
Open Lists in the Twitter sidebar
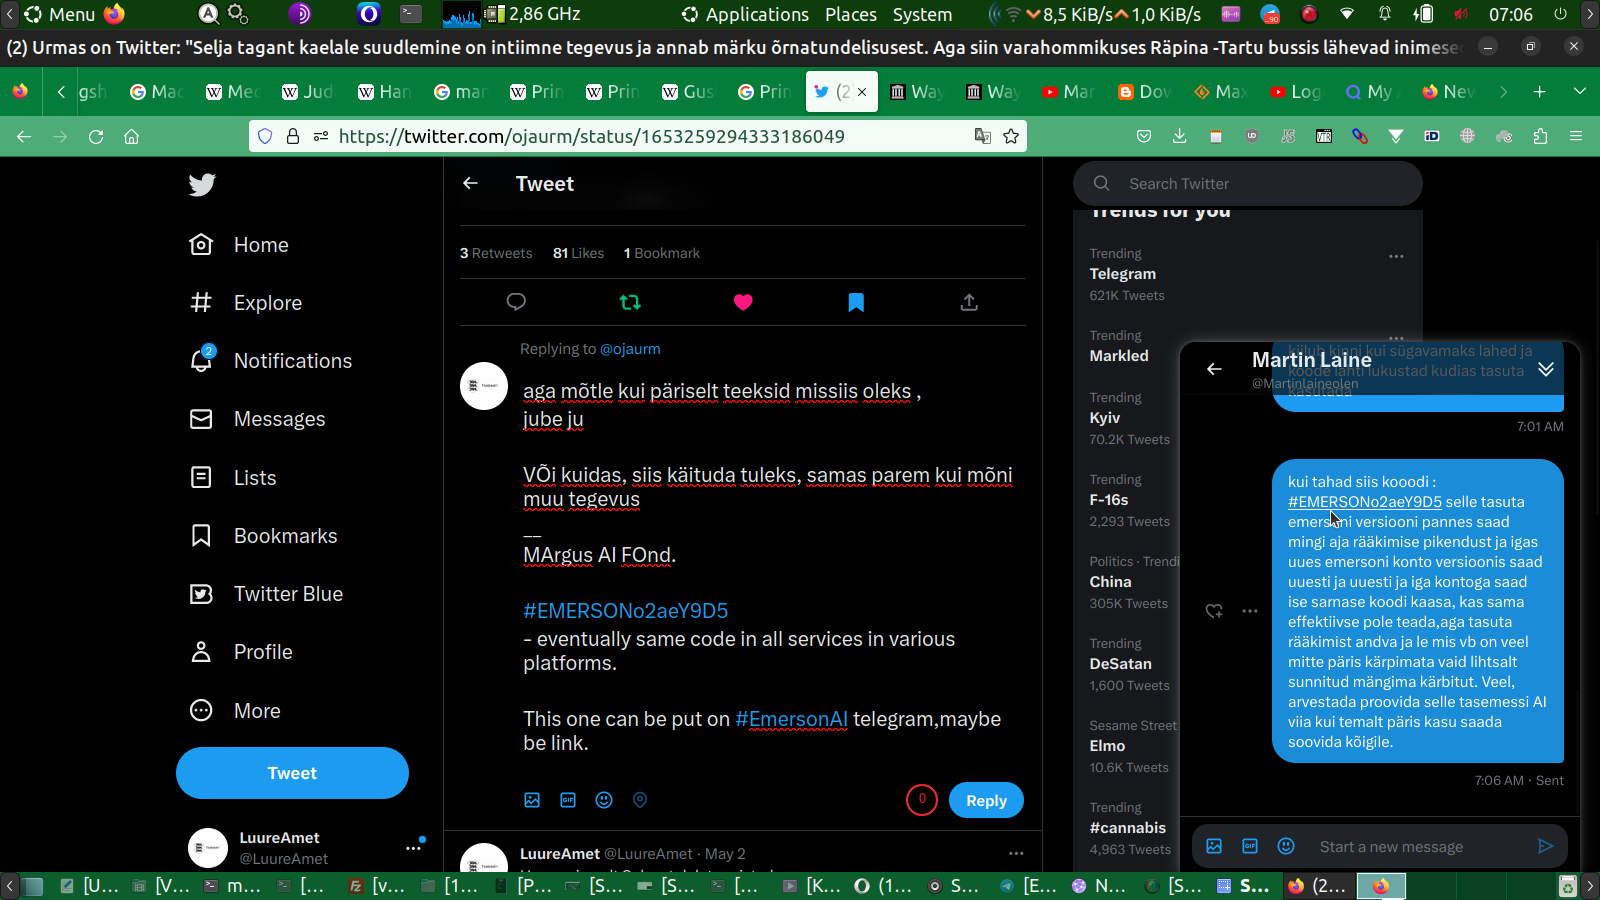[233, 478]
